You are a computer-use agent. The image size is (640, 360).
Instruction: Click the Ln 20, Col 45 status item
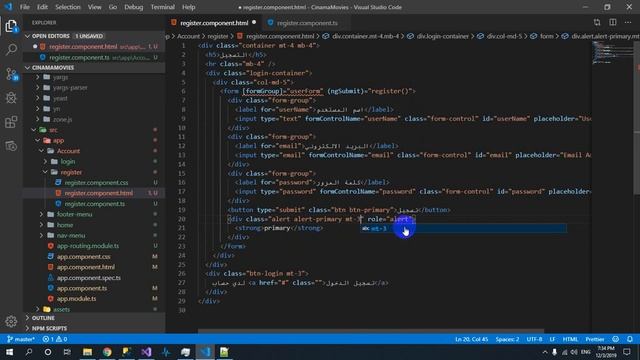471,339
